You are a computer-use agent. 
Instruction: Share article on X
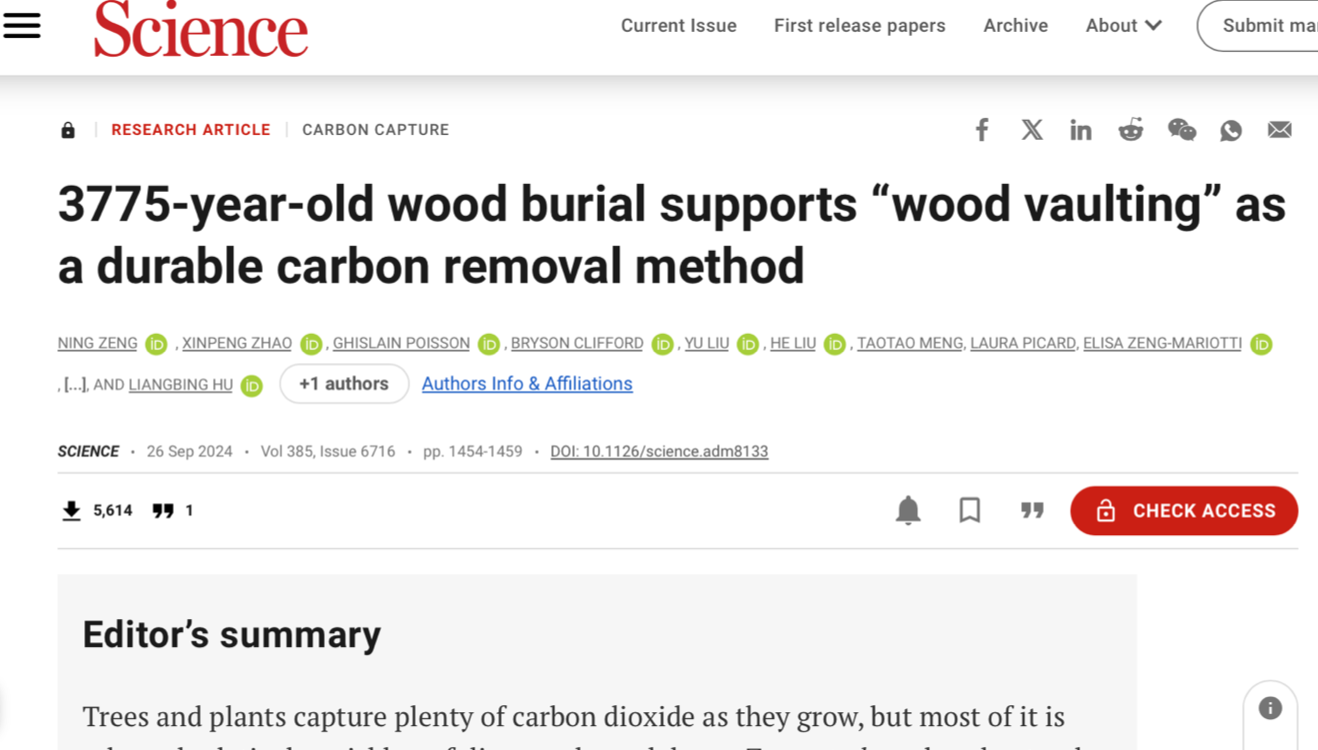point(1032,130)
